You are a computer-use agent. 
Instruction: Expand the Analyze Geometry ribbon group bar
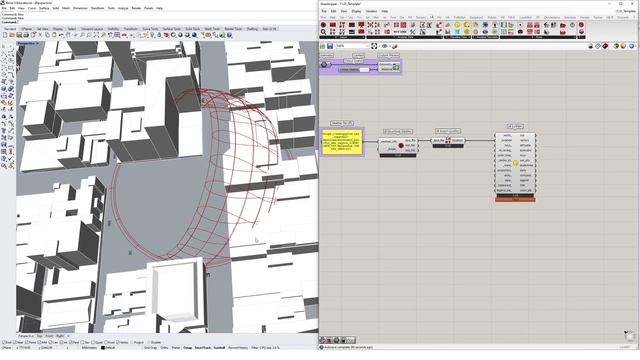(x=485, y=37)
